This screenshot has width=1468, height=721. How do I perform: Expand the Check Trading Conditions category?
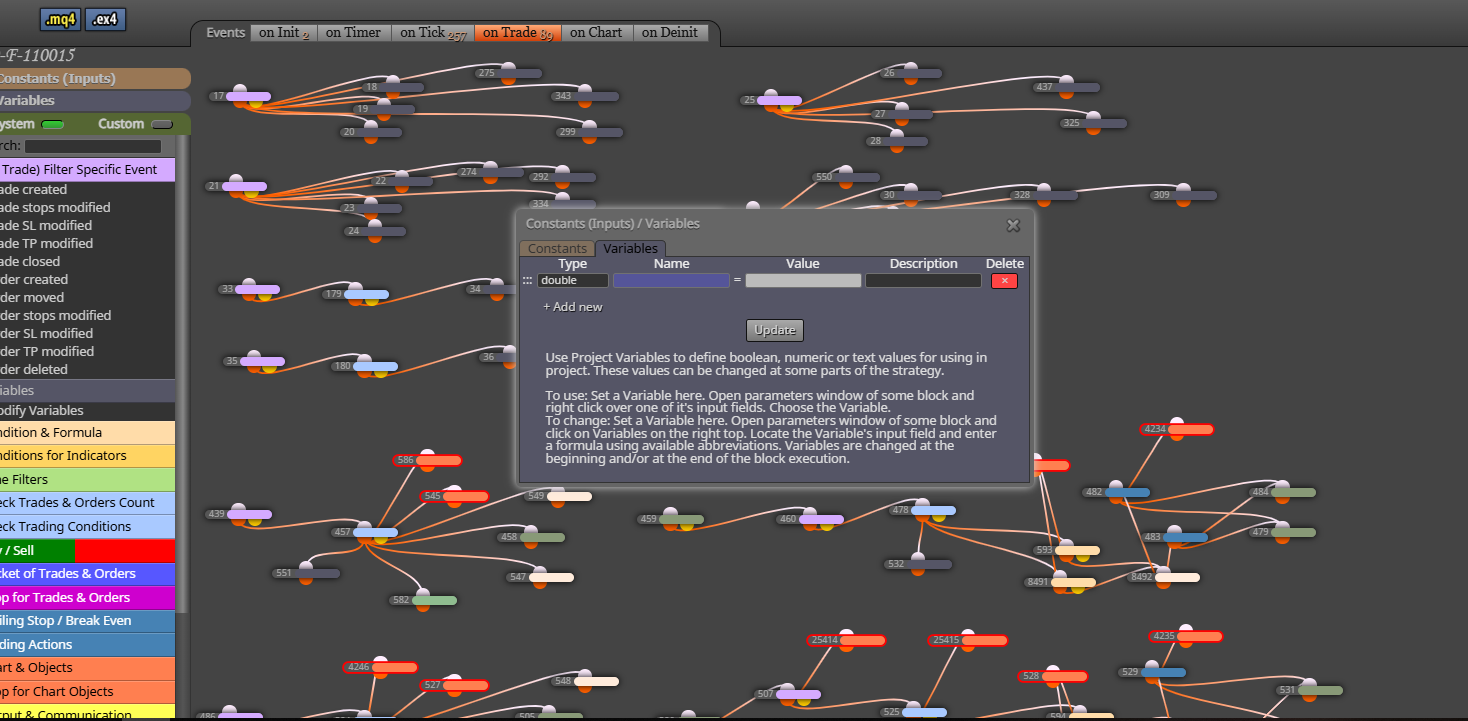click(x=87, y=527)
